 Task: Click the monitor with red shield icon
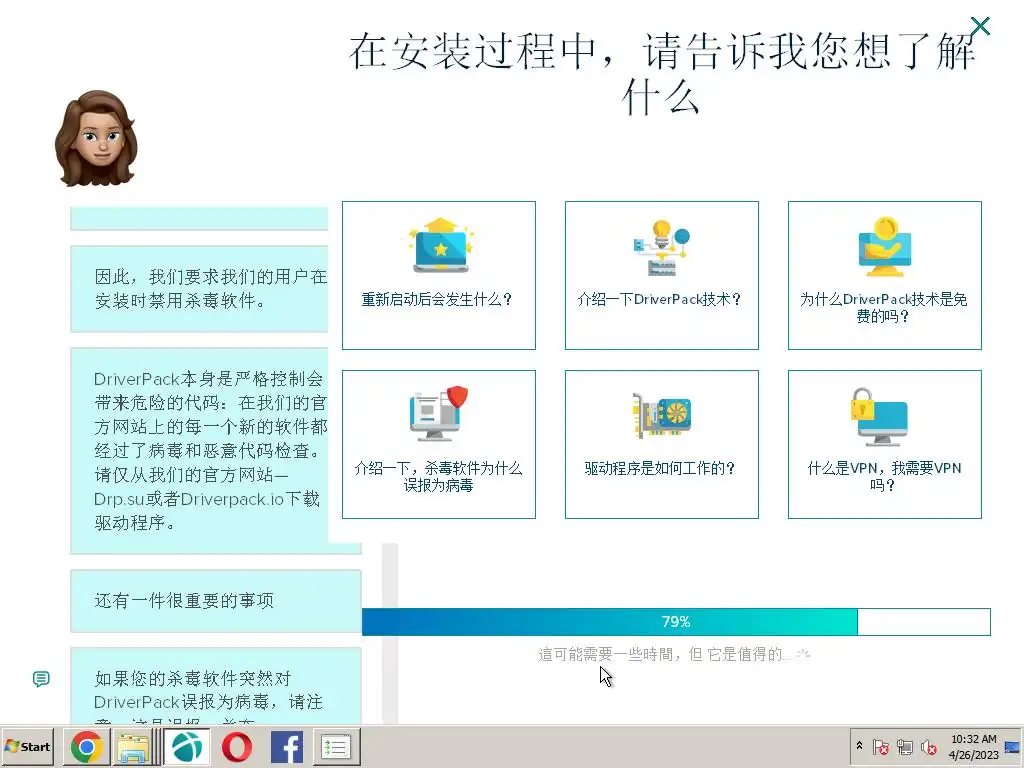[x=439, y=413]
